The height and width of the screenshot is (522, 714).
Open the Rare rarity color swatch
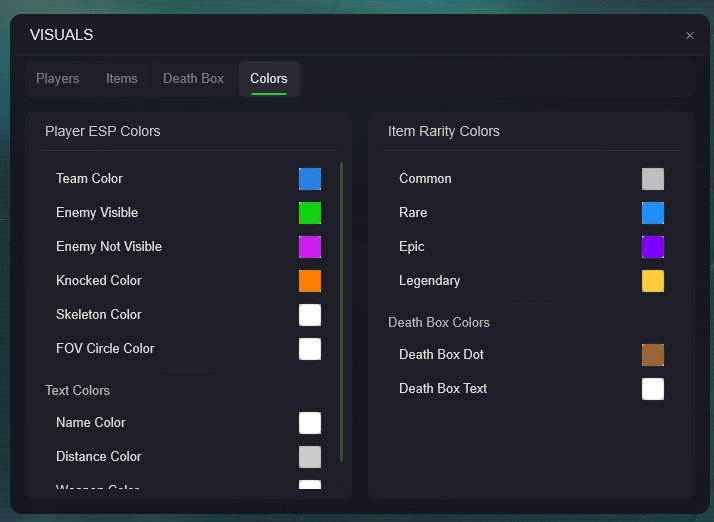coord(653,213)
